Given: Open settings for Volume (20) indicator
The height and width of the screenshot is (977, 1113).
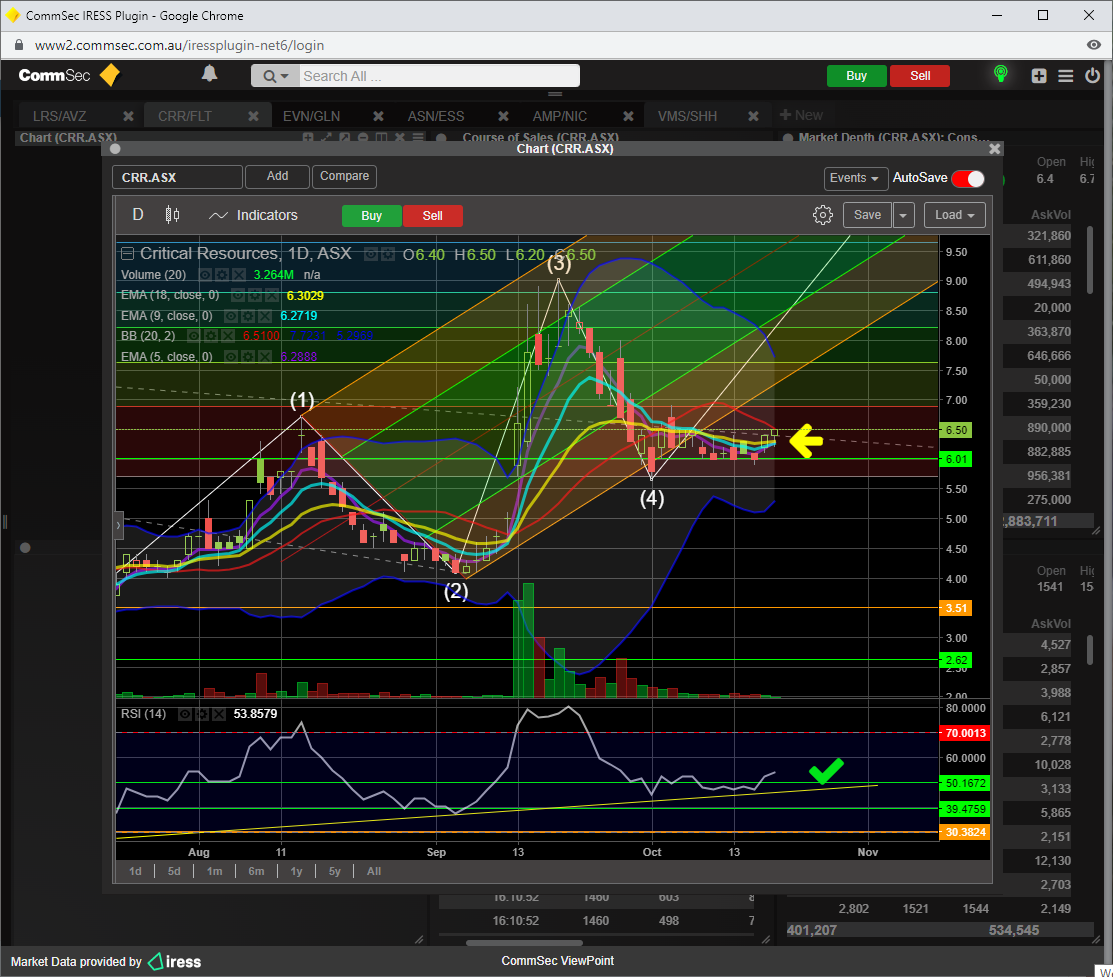Looking at the screenshot, I should coord(221,274).
